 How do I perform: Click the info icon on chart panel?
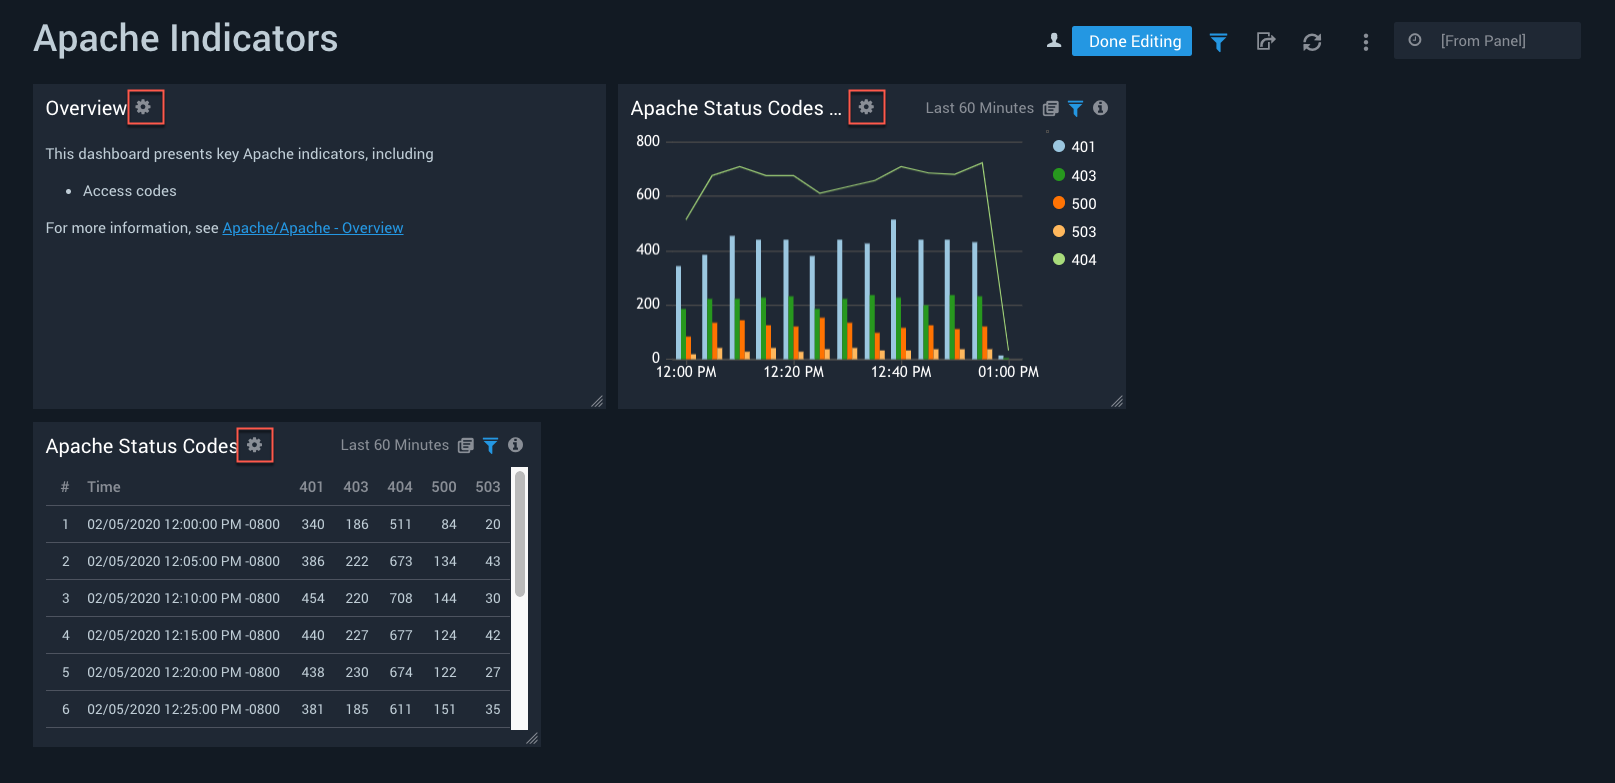(x=1100, y=108)
